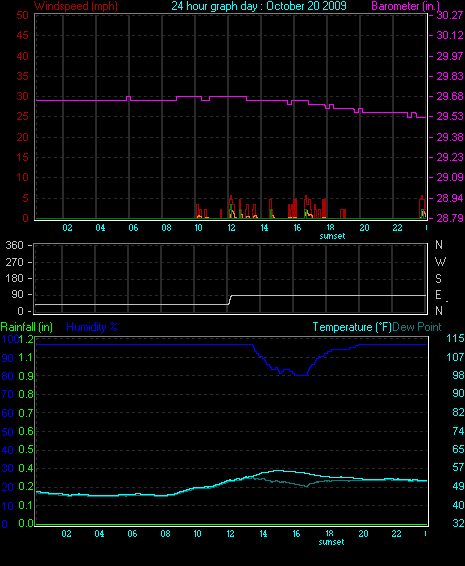Click the 28.79 barometer scale value
This screenshot has width=465, height=566.
point(450,218)
